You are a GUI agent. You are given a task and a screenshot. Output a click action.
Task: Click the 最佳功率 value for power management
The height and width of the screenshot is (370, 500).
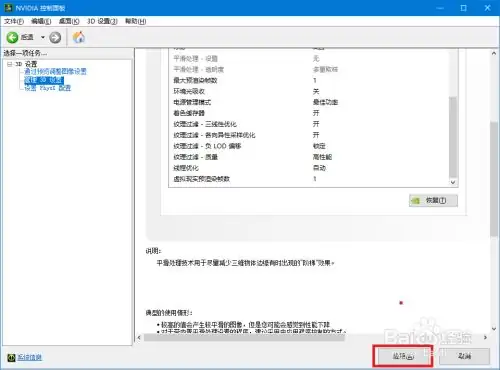(x=325, y=102)
